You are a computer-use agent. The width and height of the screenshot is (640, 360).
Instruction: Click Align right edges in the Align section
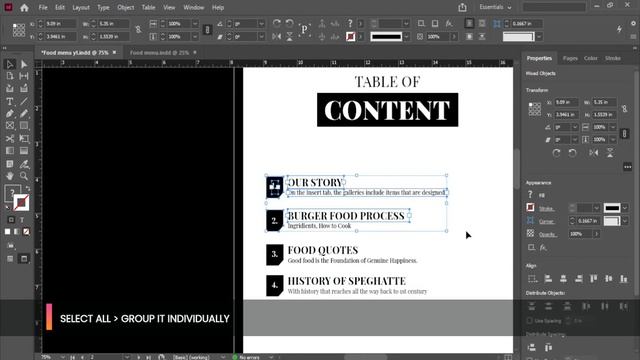pyautogui.click(x=578, y=279)
